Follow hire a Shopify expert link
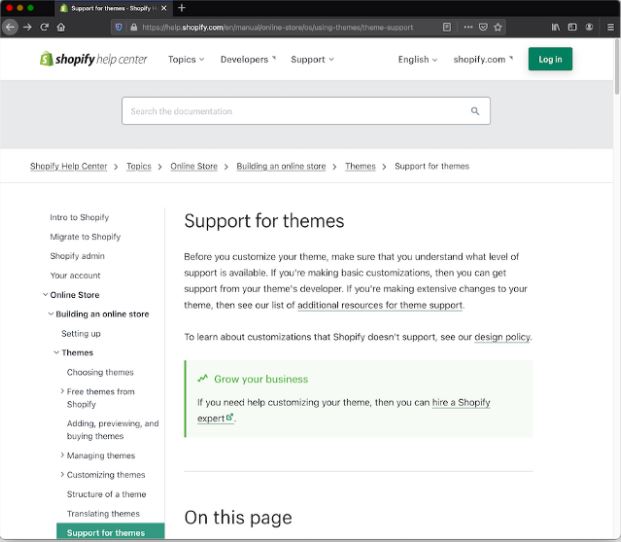 [x=461, y=403]
